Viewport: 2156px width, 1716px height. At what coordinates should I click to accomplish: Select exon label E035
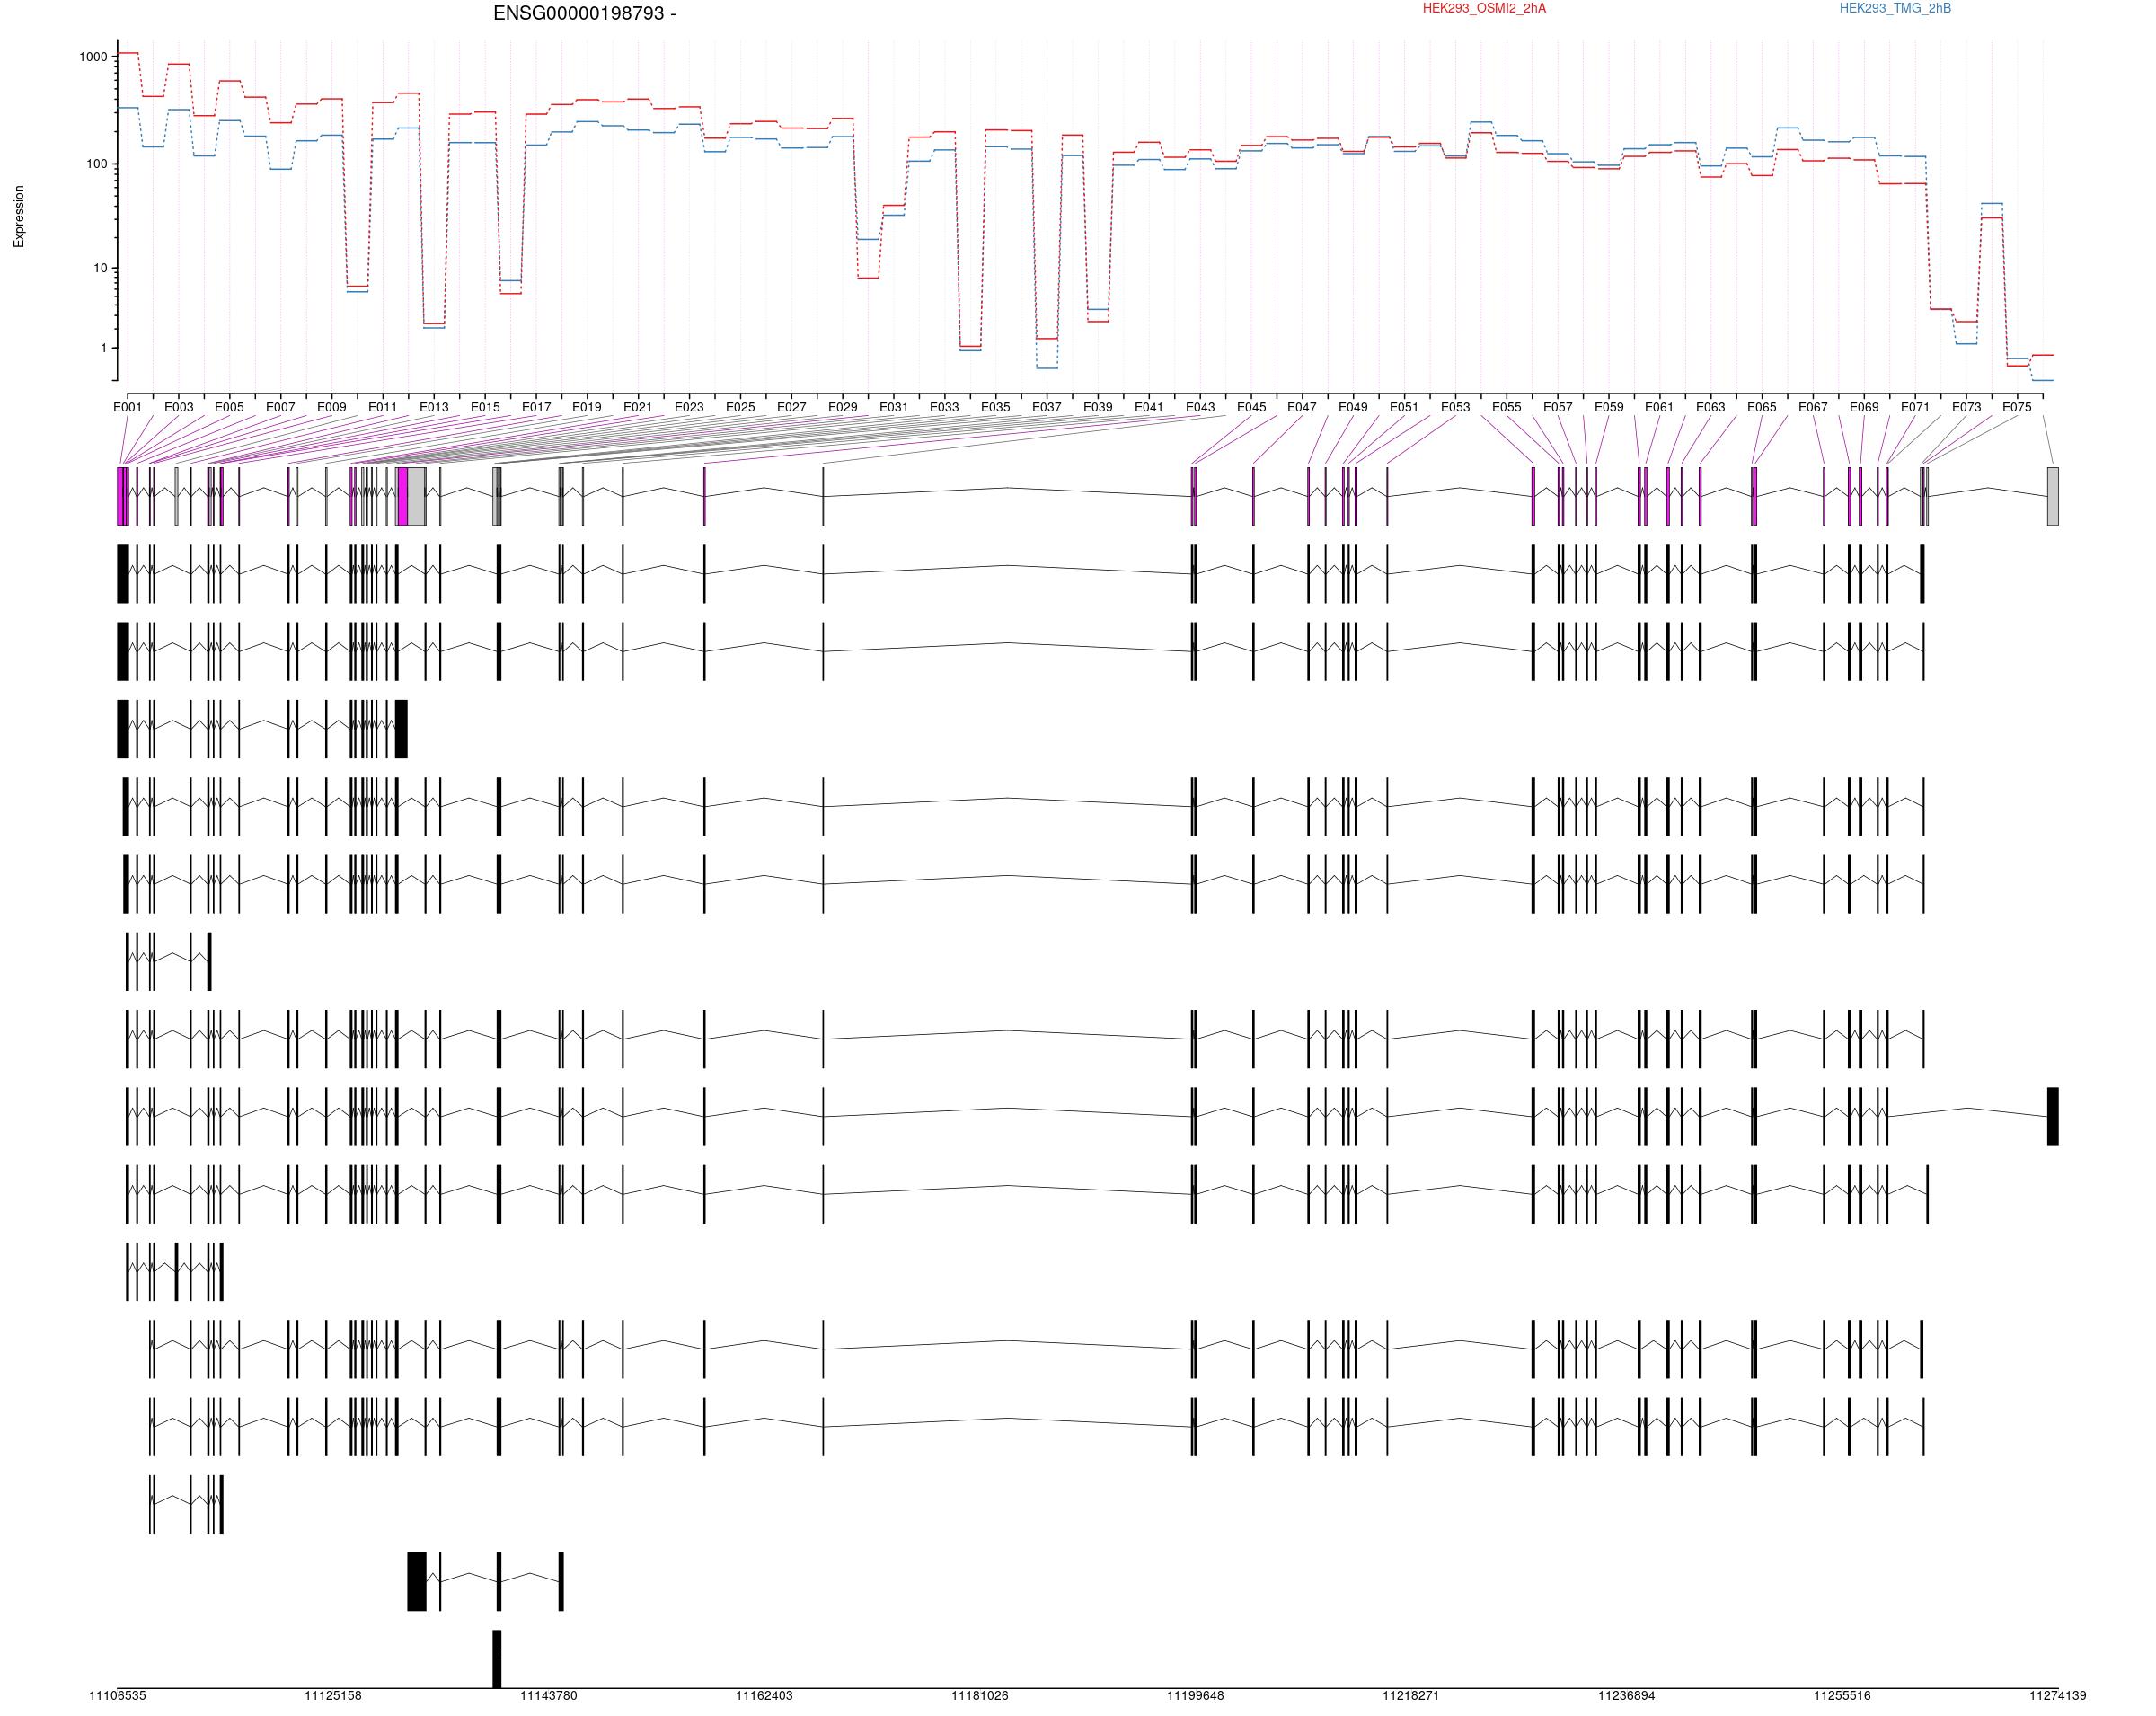[x=995, y=407]
